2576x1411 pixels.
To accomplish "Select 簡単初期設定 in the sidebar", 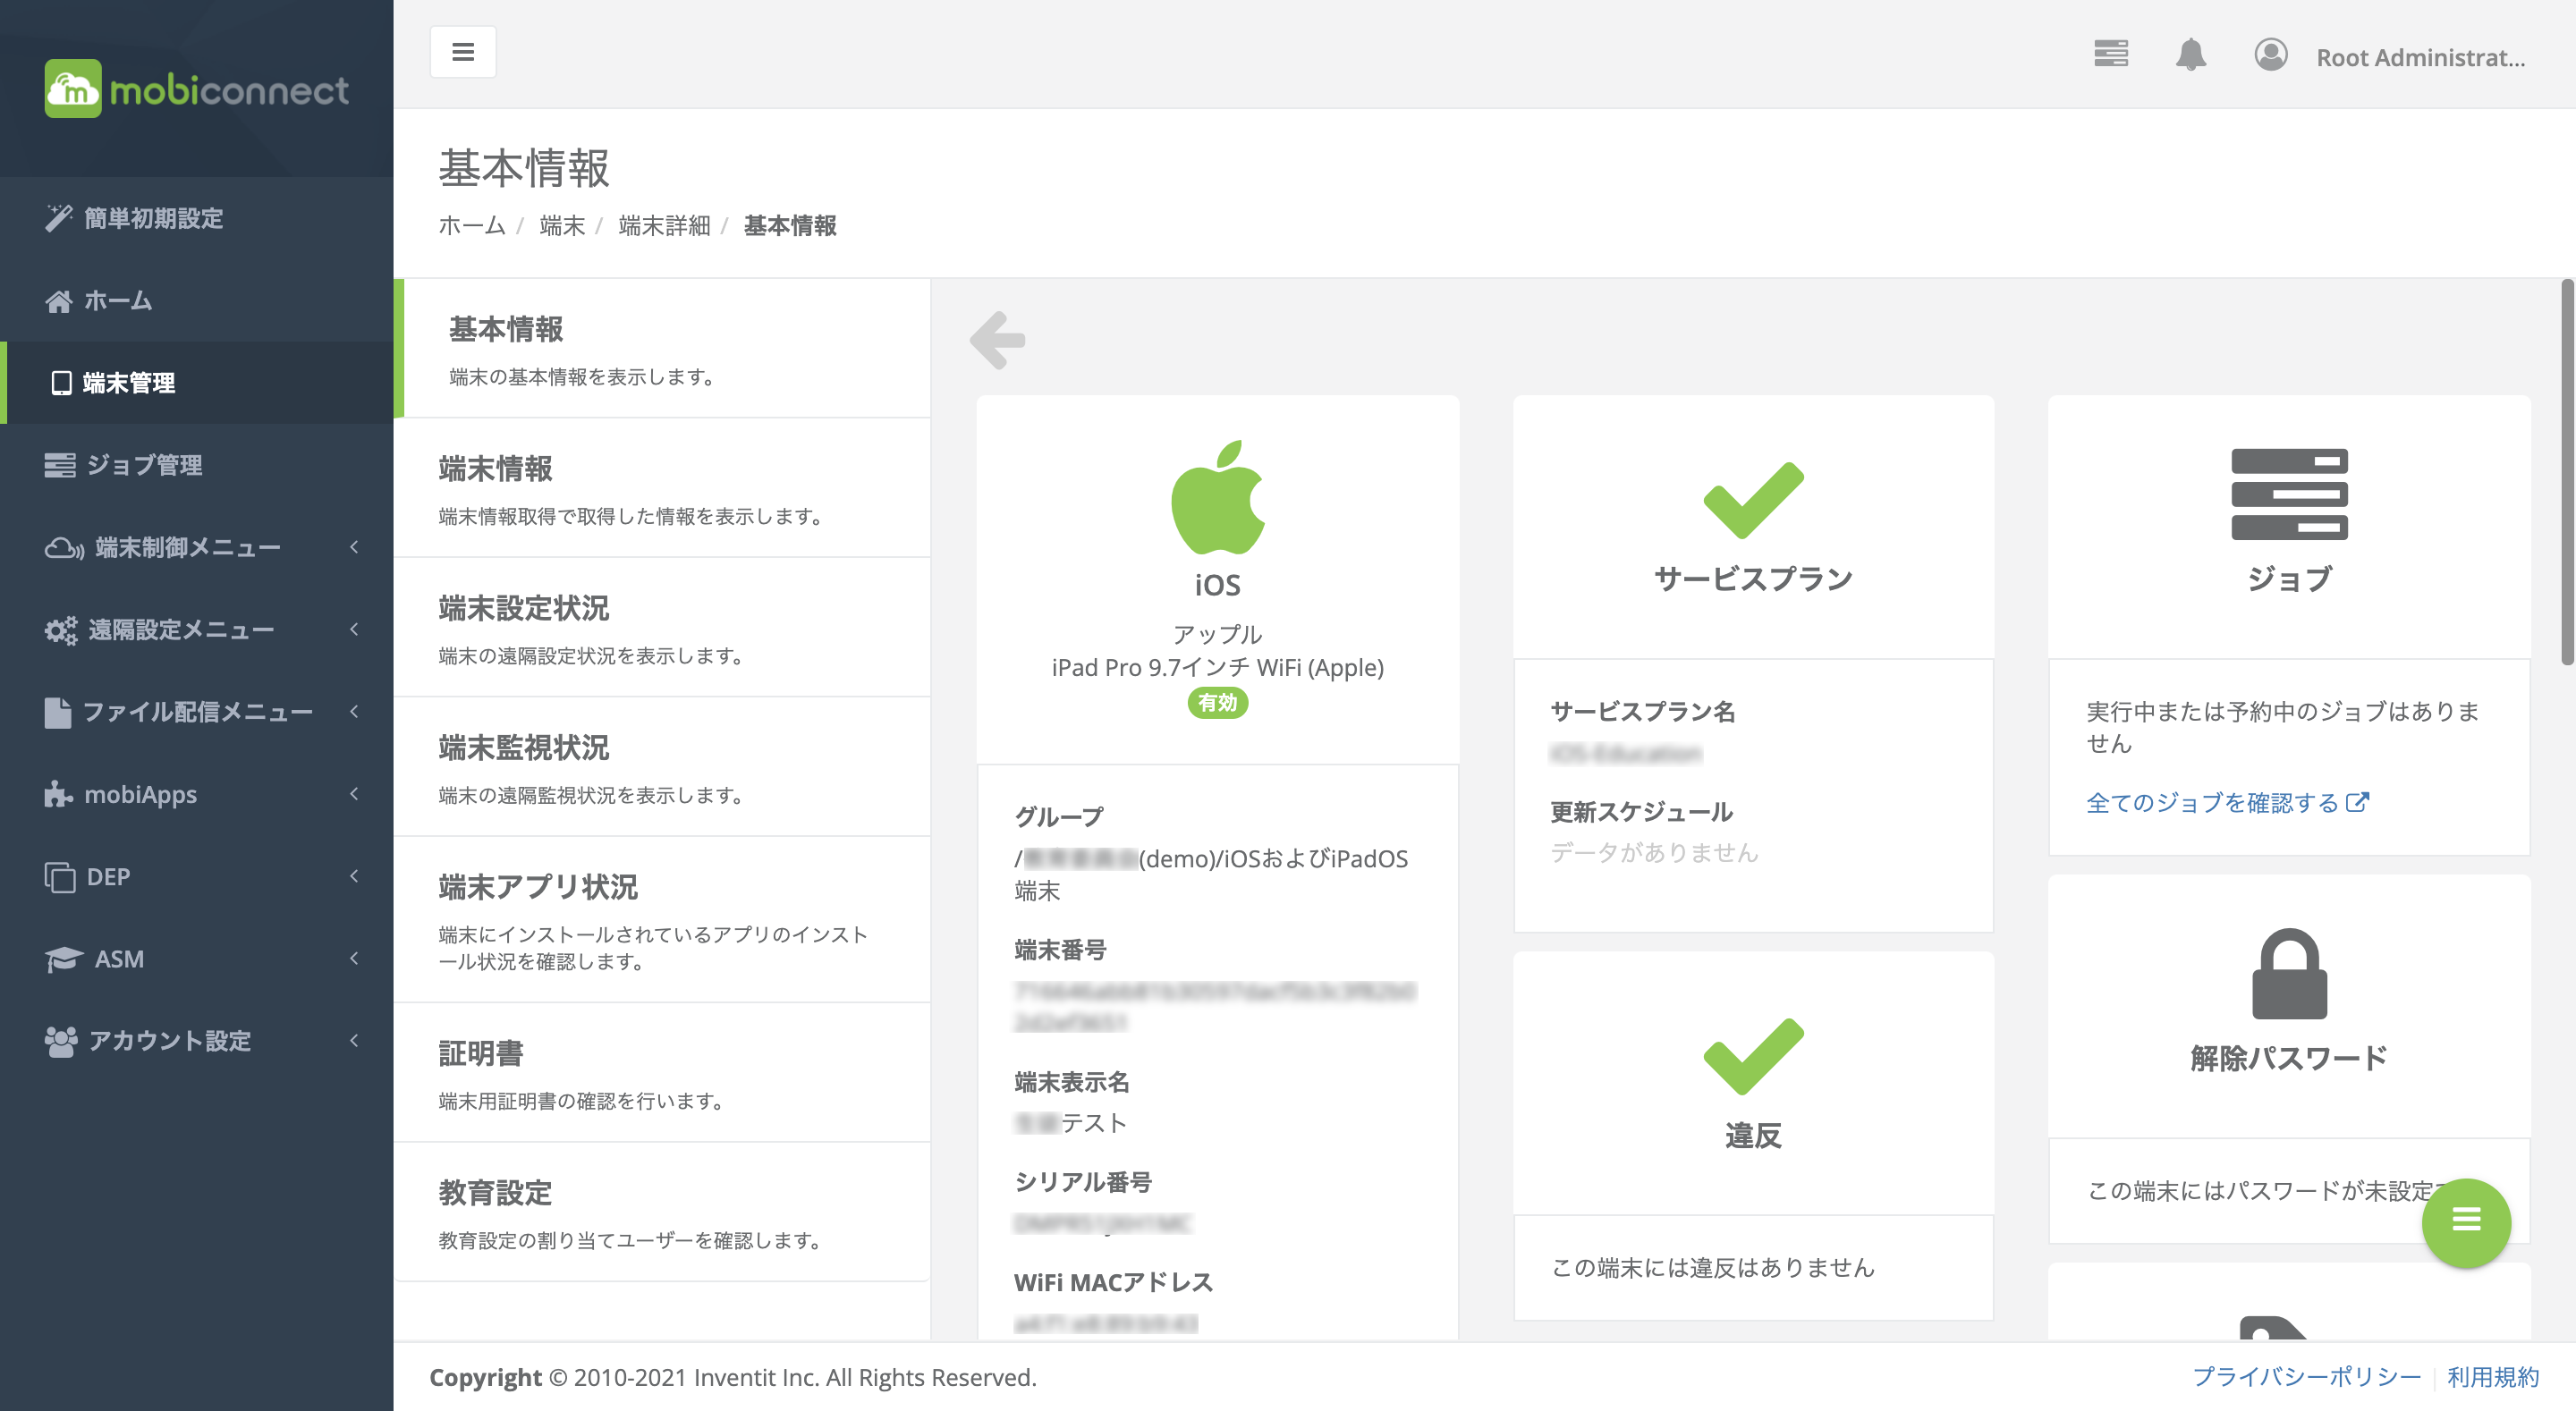I will tap(153, 218).
